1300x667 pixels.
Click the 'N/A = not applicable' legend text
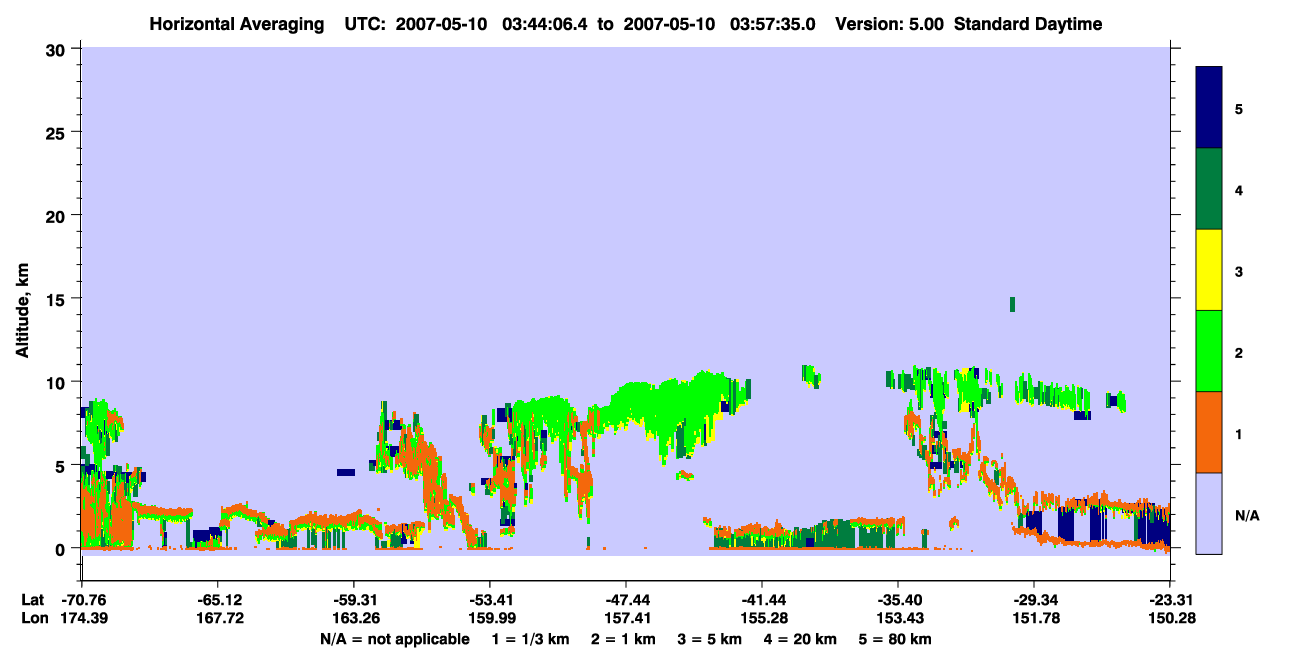[395, 639]
